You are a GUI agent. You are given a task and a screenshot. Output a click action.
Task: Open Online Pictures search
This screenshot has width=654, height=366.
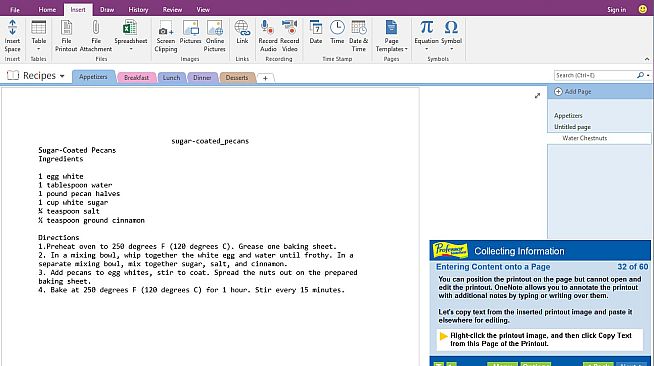(x=214, y=35)
